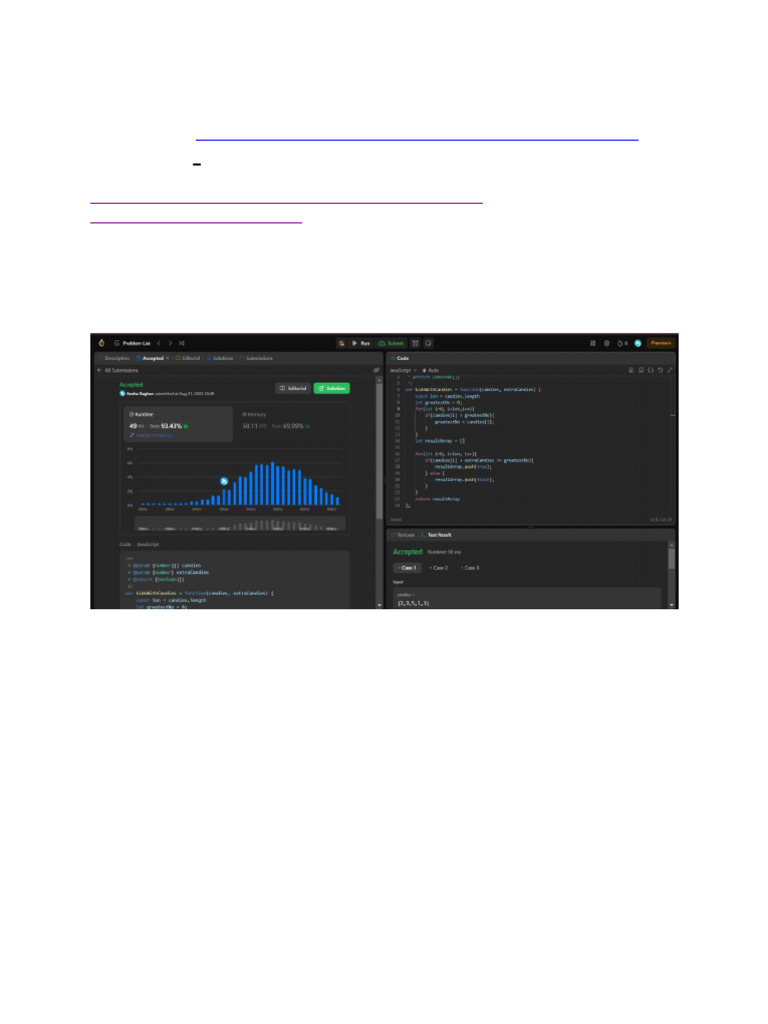Select the Test Result tab
The height and width of the screenshot is (1024, 768).
point(436,535)
